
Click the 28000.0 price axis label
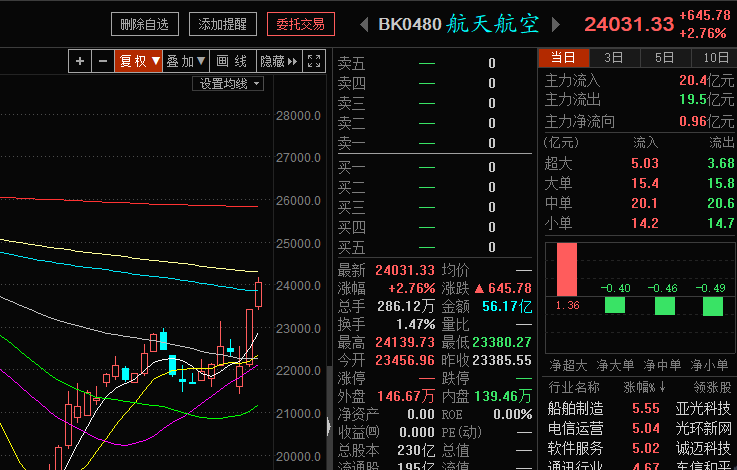298,116
